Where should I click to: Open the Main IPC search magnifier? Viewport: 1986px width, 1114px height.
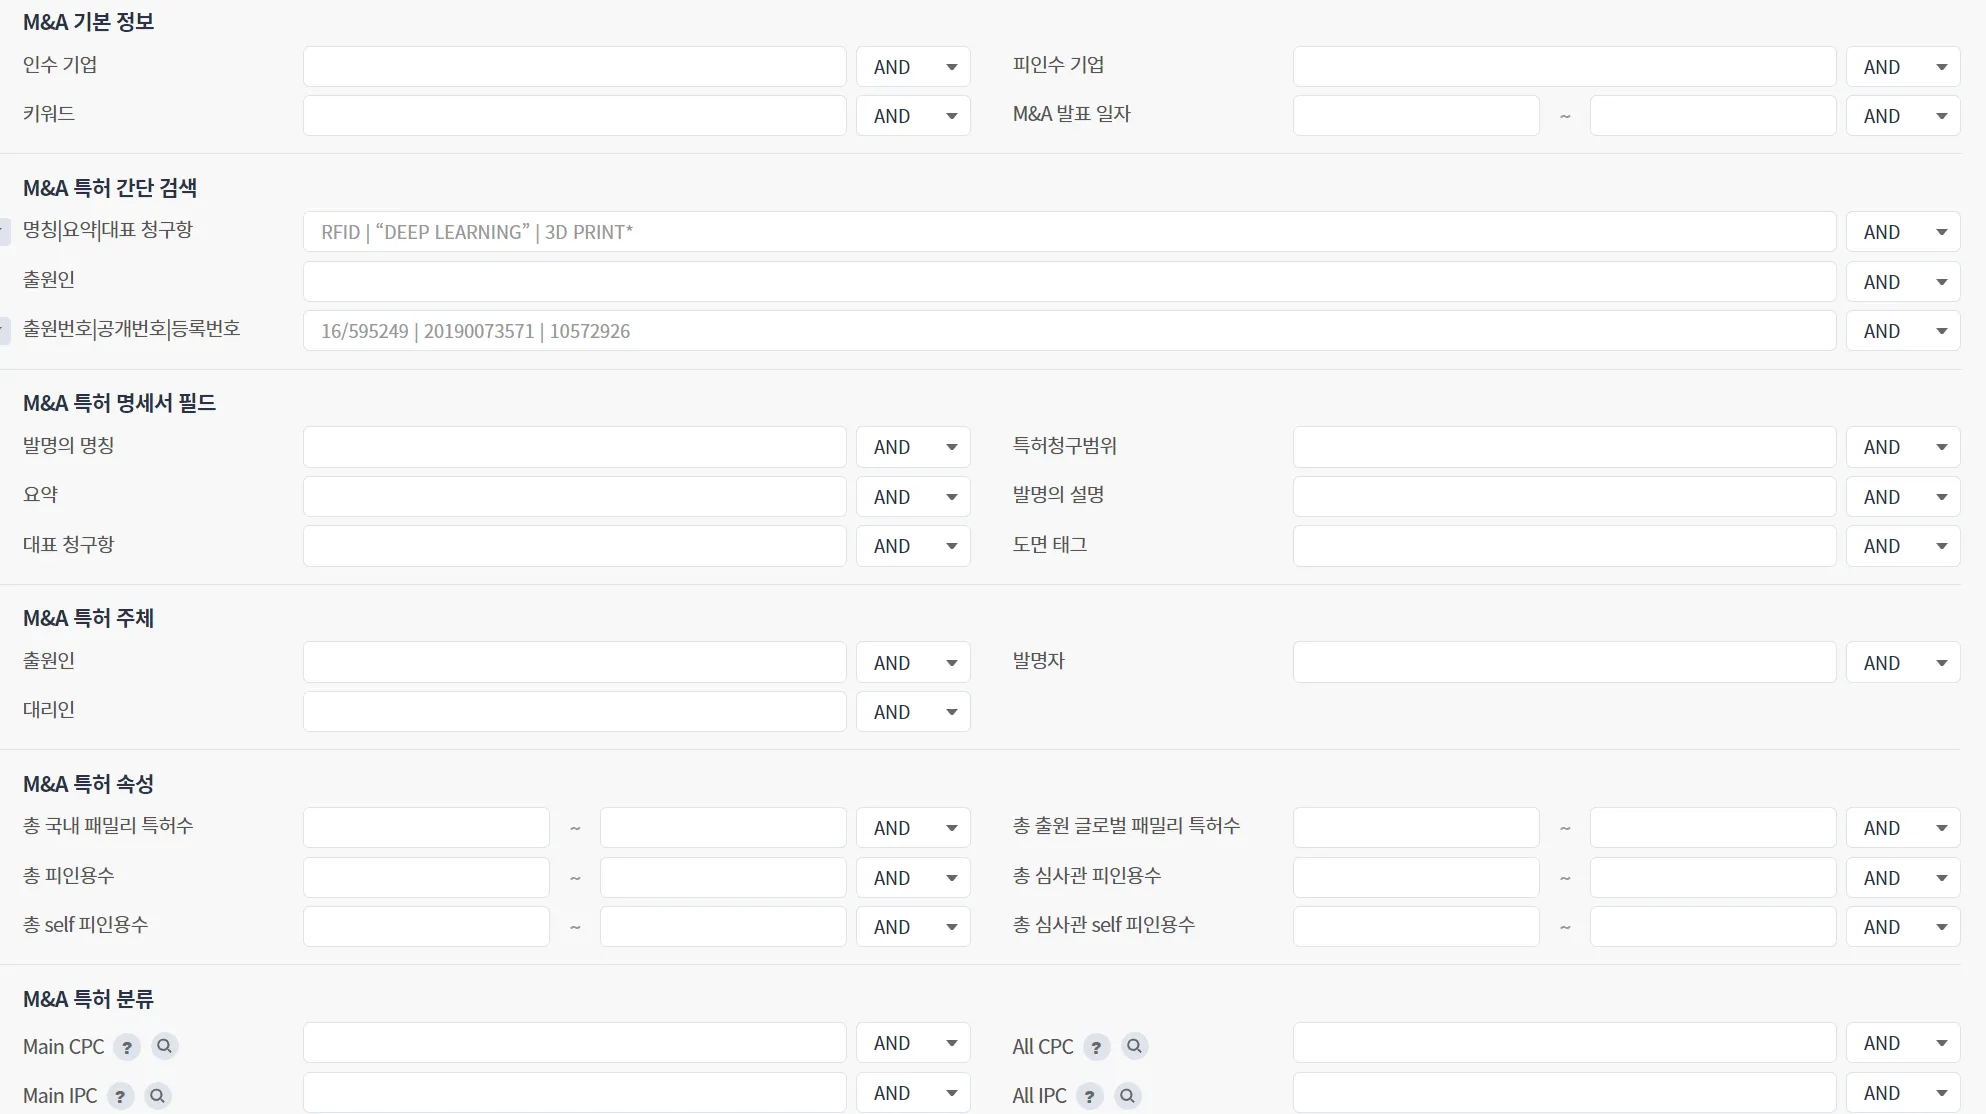[x=158, y=1096]
